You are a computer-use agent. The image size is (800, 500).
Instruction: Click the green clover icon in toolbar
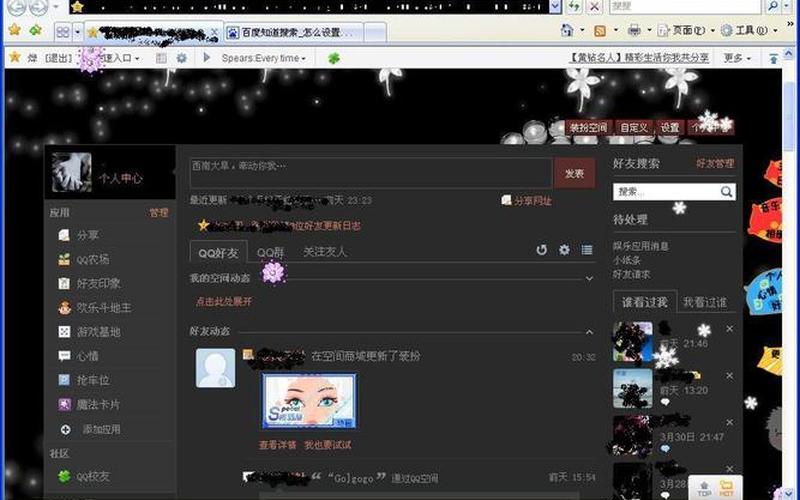coord(334,58)
